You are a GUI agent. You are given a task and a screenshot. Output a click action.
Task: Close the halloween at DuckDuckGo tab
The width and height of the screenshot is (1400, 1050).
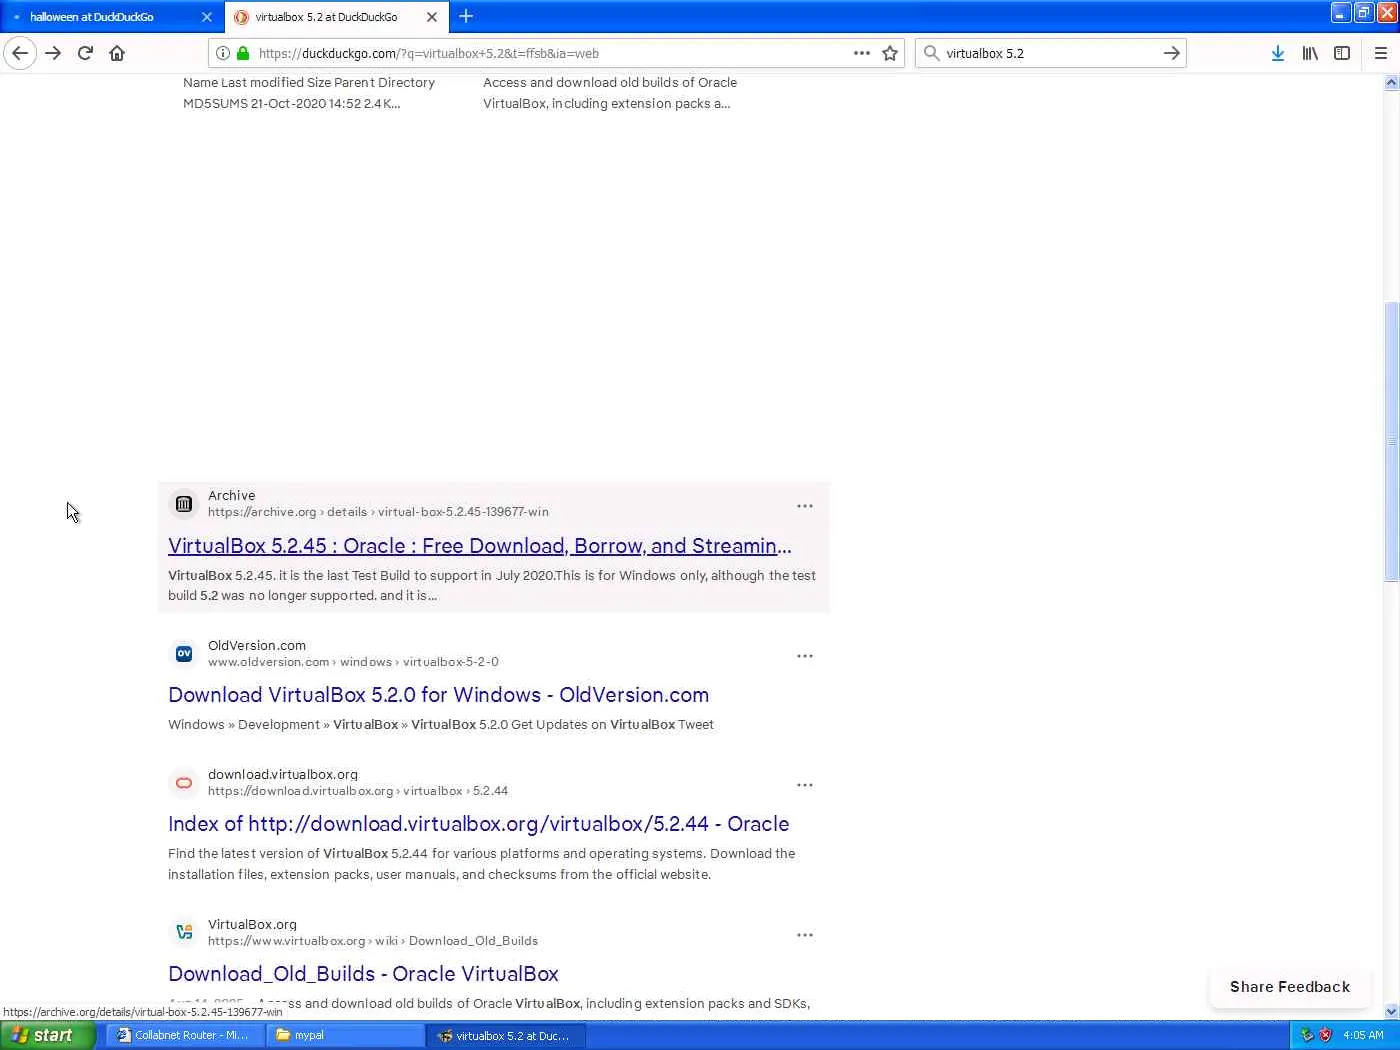point(207,17)
